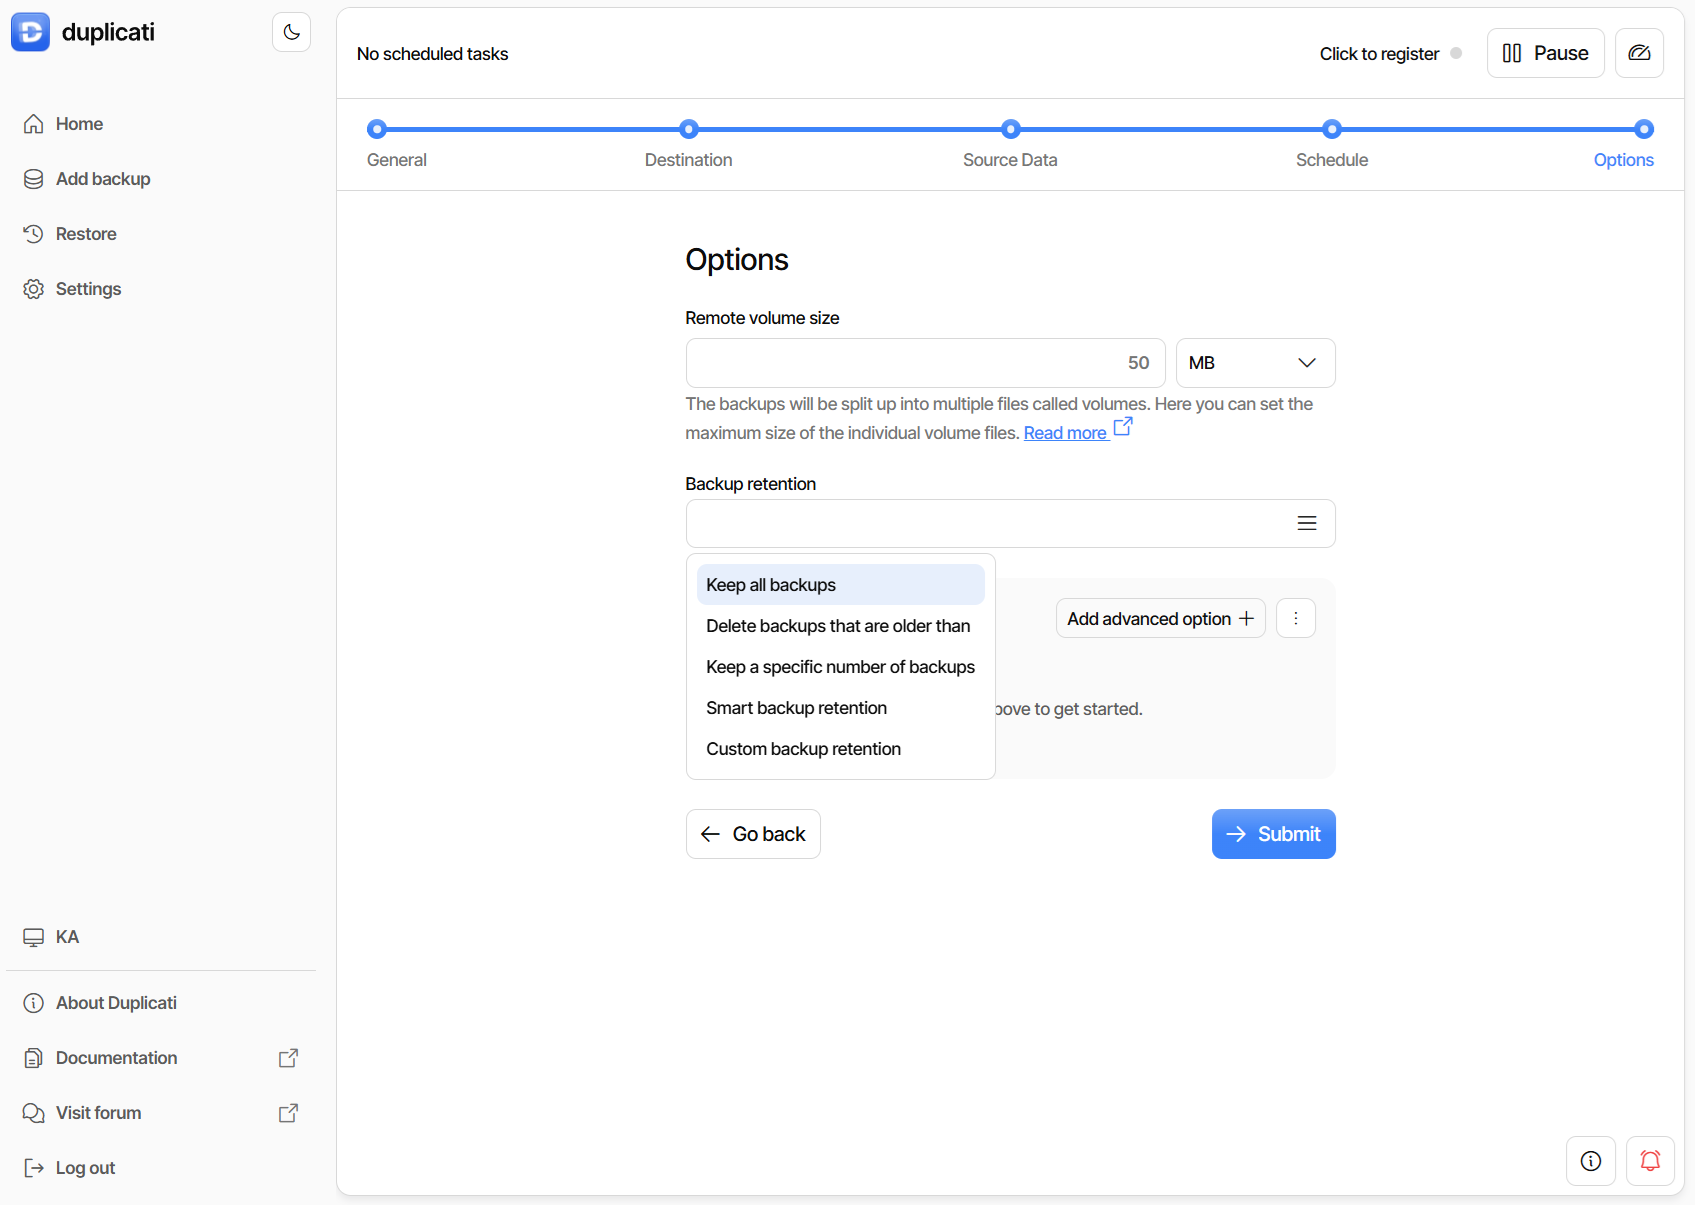Type in the Remote volume size field
The width and height of the screenshot is (1695, 1205).
924,362
